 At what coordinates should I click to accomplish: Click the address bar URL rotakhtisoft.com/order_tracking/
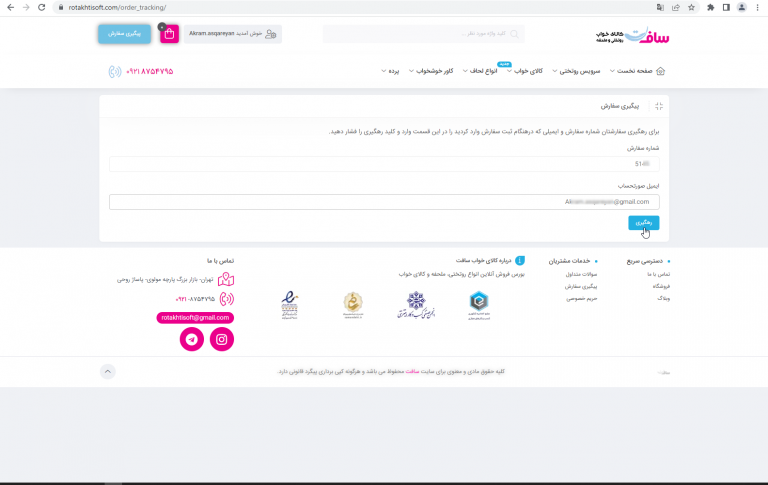click(118, 7)
